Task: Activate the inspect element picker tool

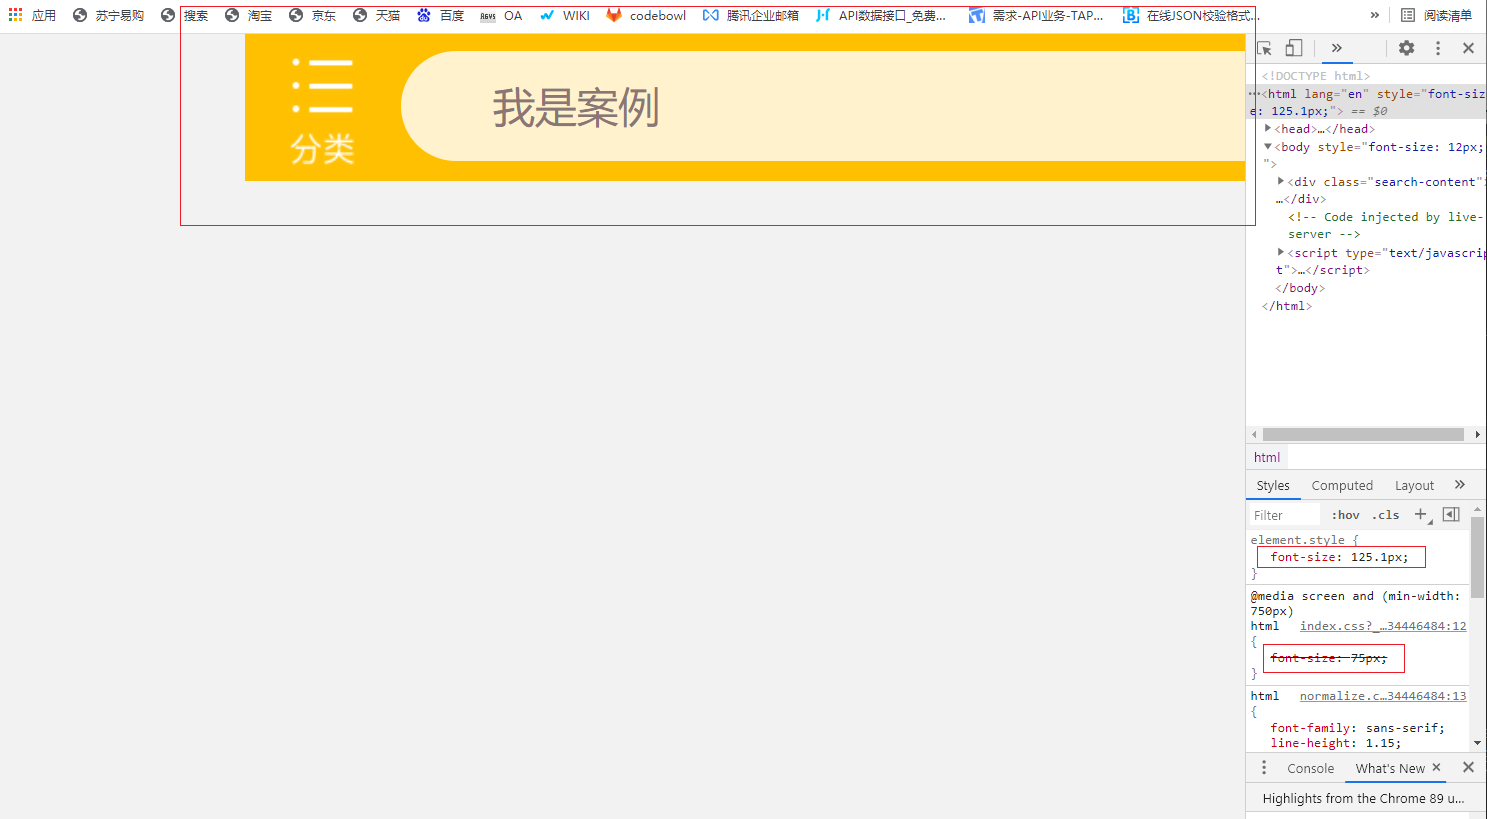Action: [1264, 48]
